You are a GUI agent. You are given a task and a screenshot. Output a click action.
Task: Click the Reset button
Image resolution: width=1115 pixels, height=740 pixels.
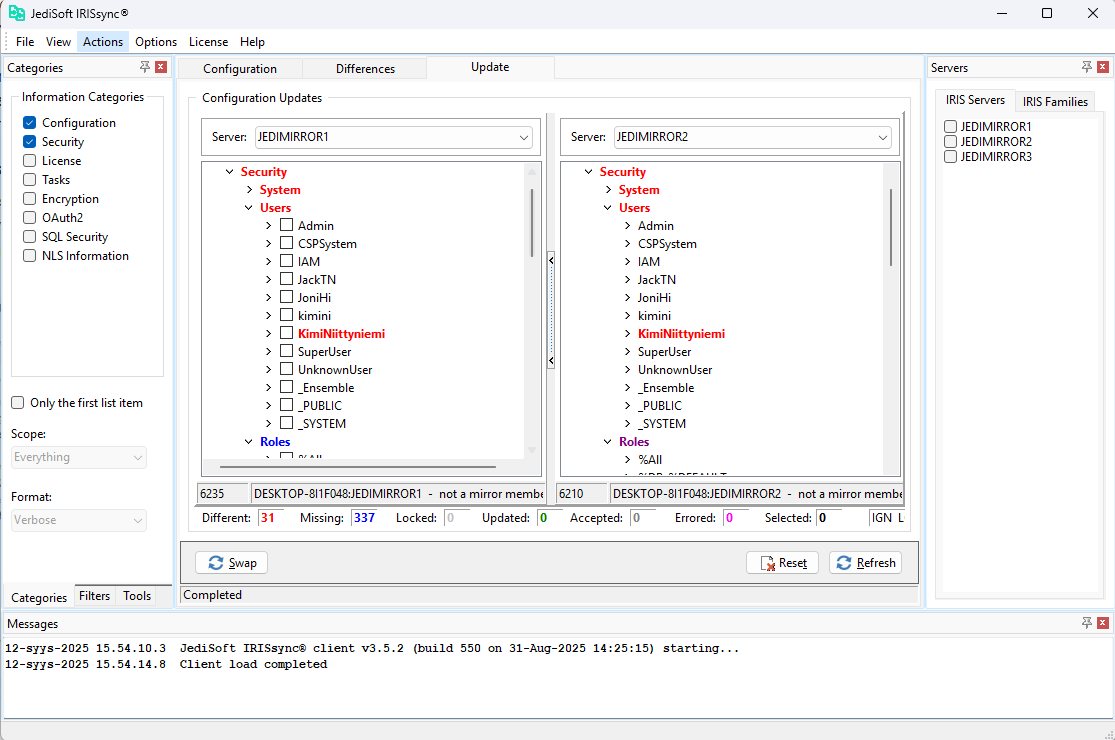pyautogui.click(x=782, y=563)
